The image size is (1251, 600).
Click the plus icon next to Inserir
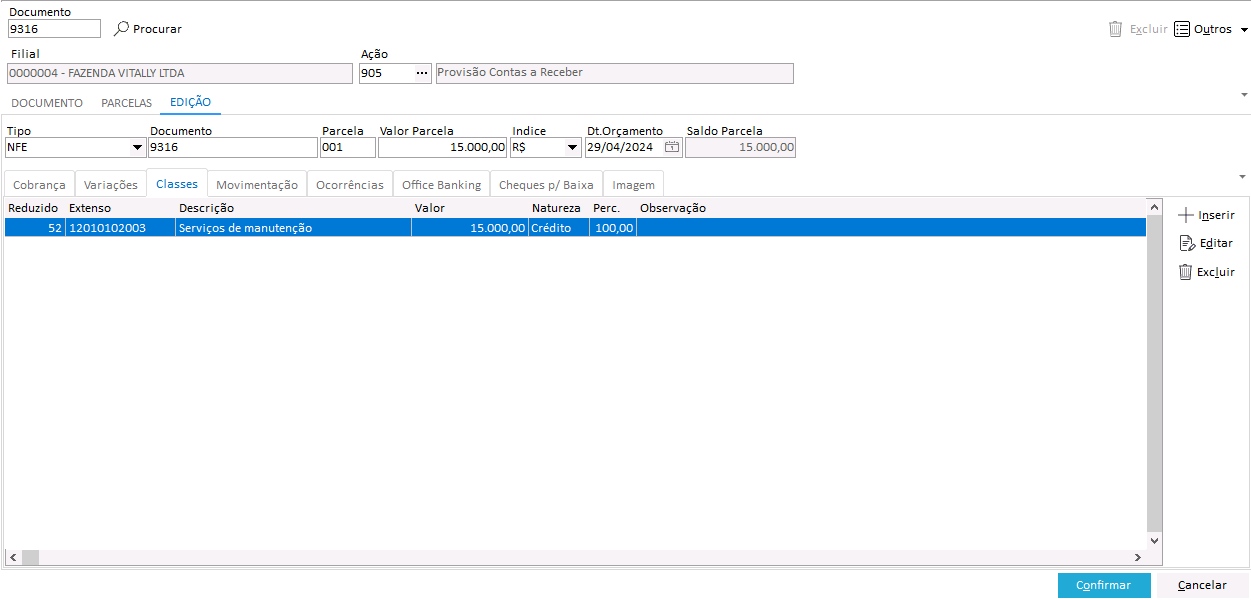coord(1186,215)
